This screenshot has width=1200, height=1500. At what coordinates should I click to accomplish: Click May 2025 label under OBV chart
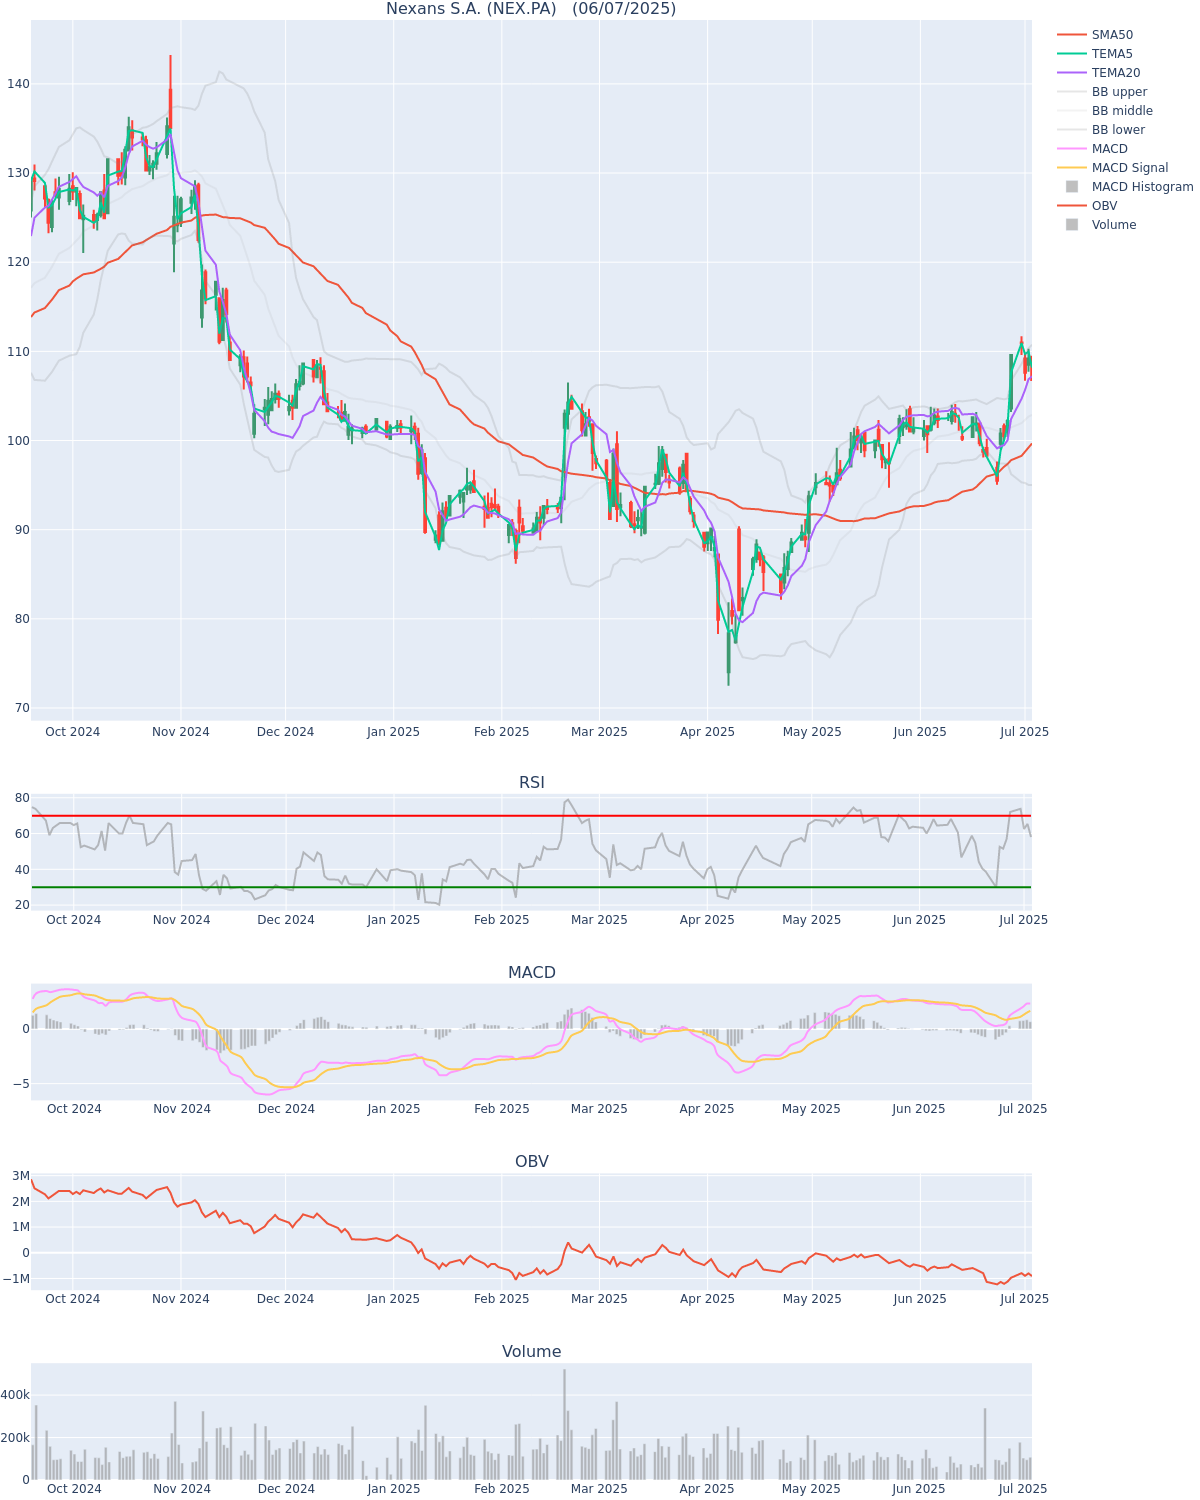pyautogui.click(x=812, y=1299)
